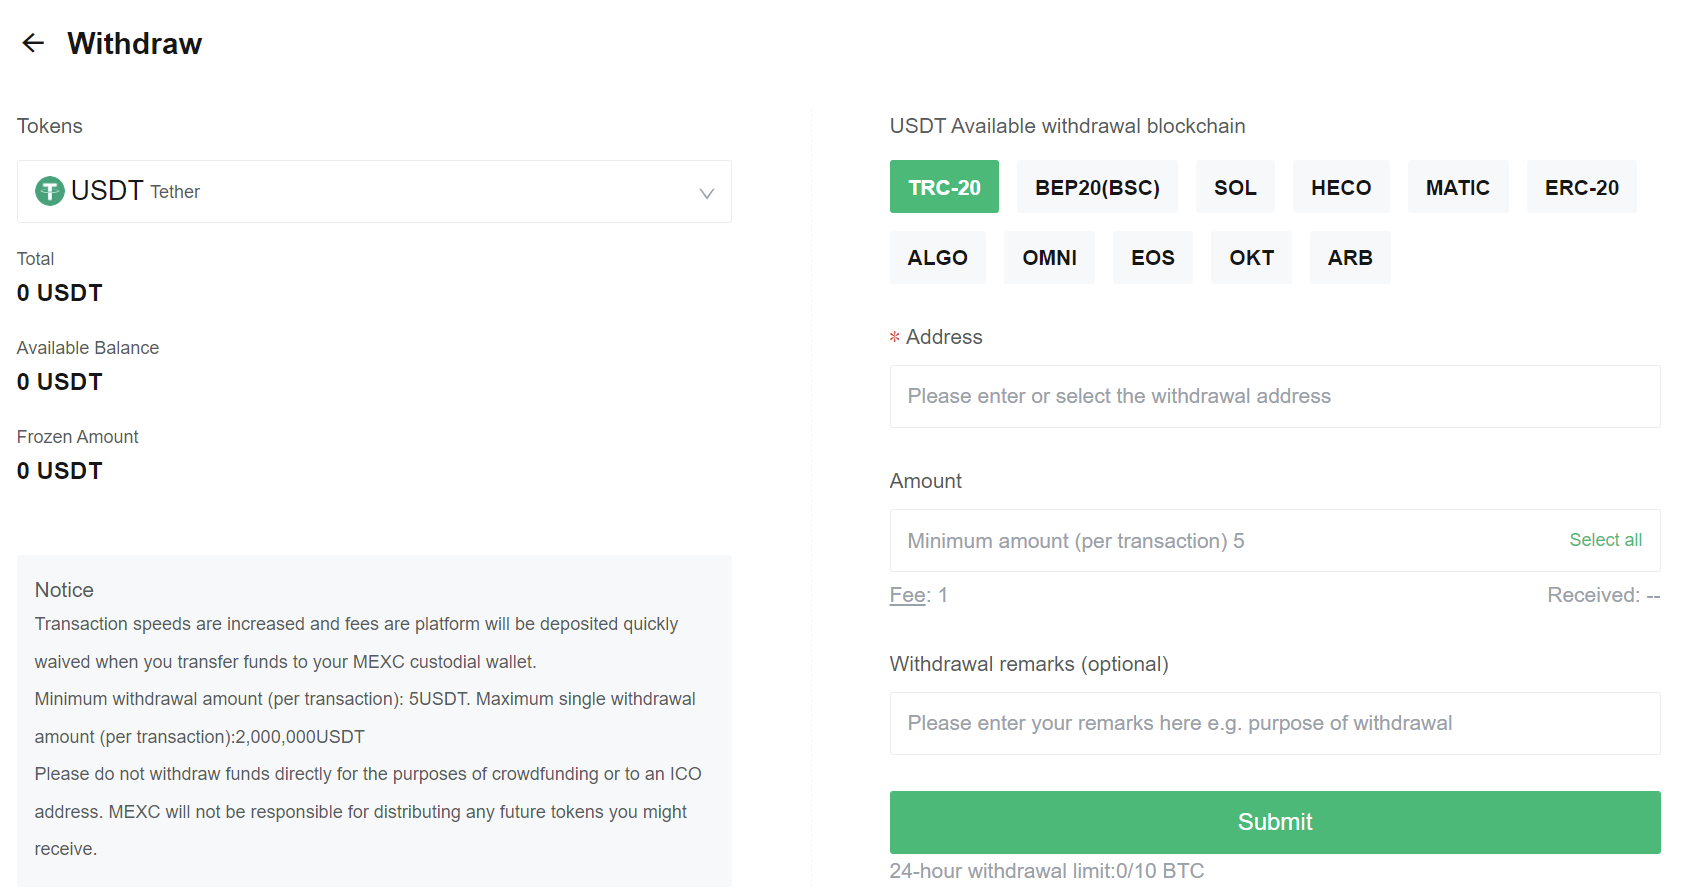
Task: Choose the OKT blockchain network
Action: (x=1250, y=258)
